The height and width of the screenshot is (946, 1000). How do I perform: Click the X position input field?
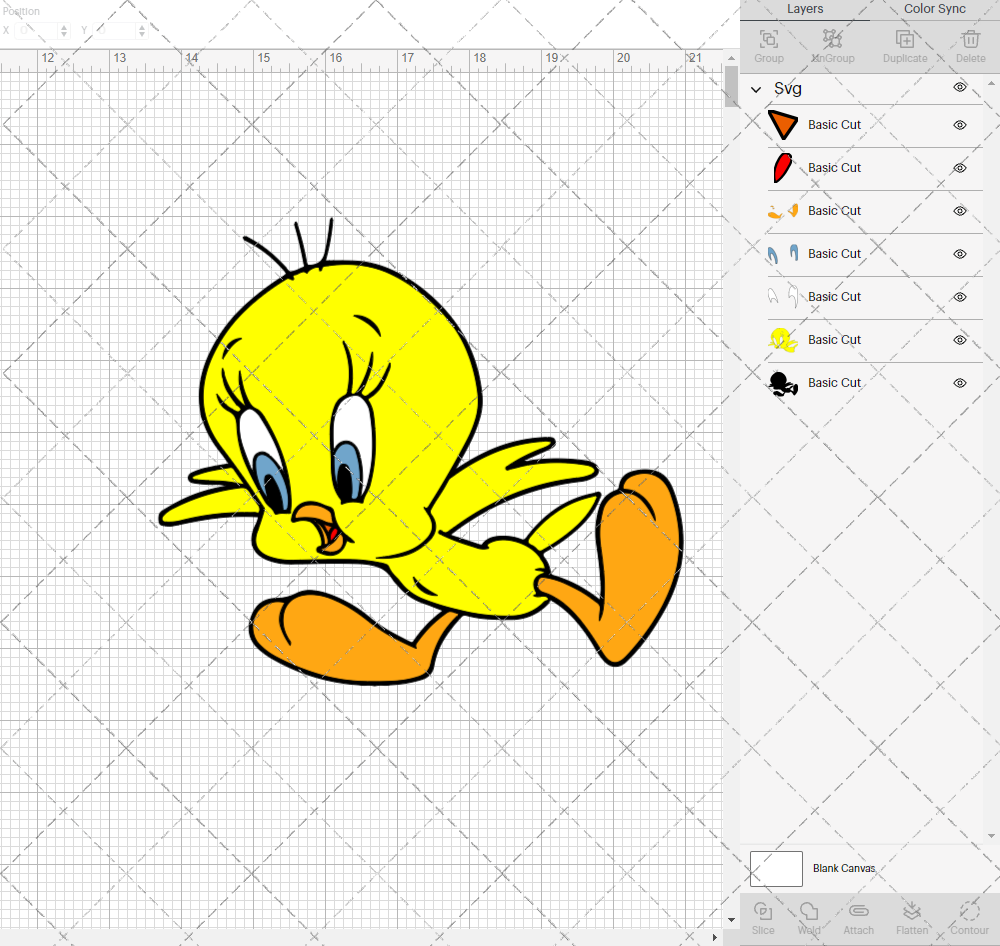(37, 30)
